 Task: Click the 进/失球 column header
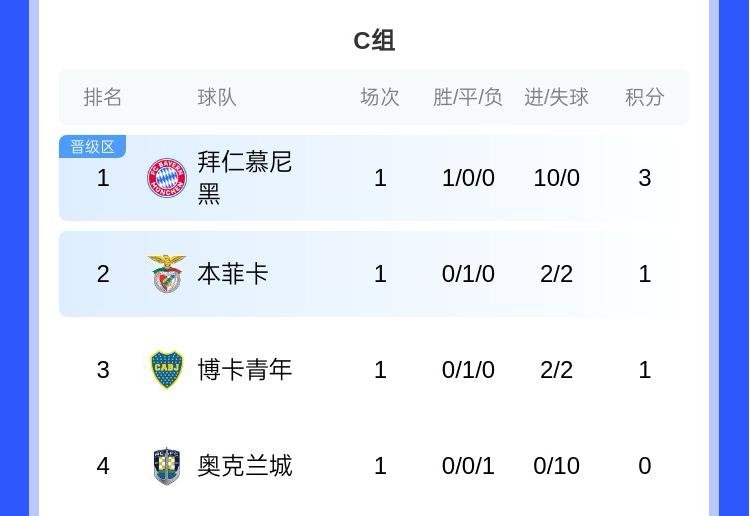556,97
